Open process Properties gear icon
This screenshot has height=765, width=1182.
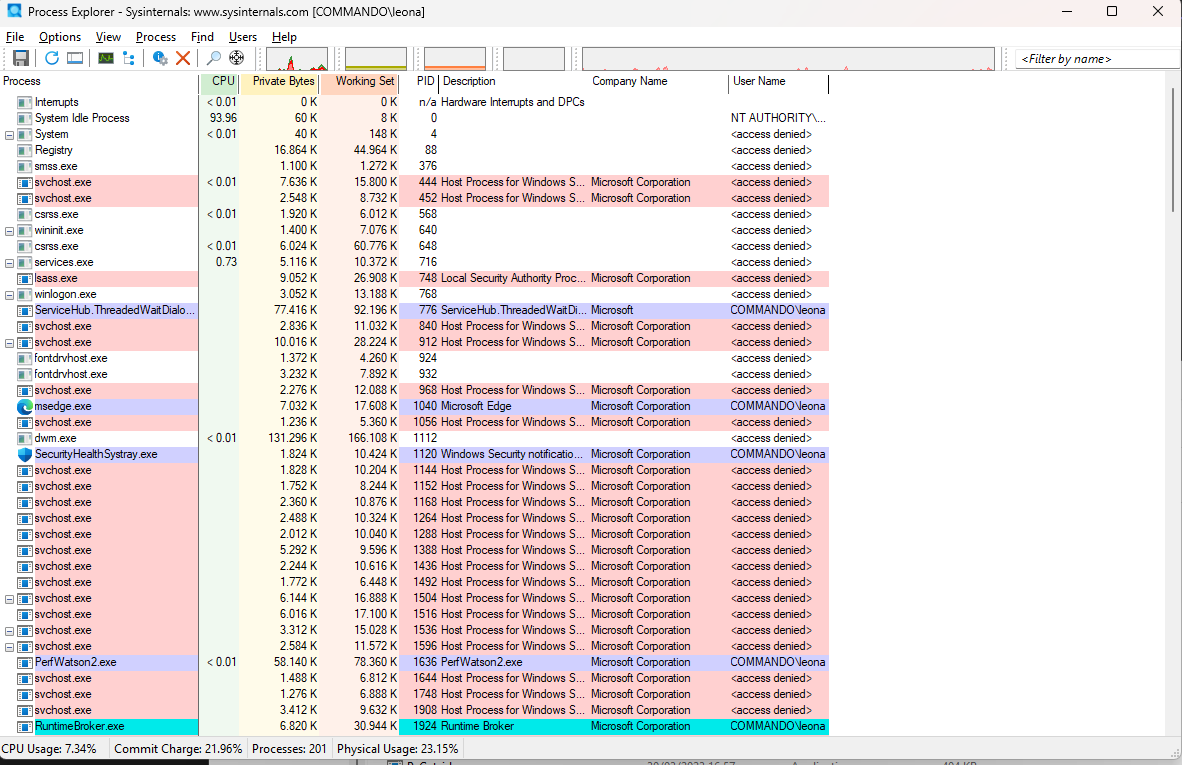[160, 59]
